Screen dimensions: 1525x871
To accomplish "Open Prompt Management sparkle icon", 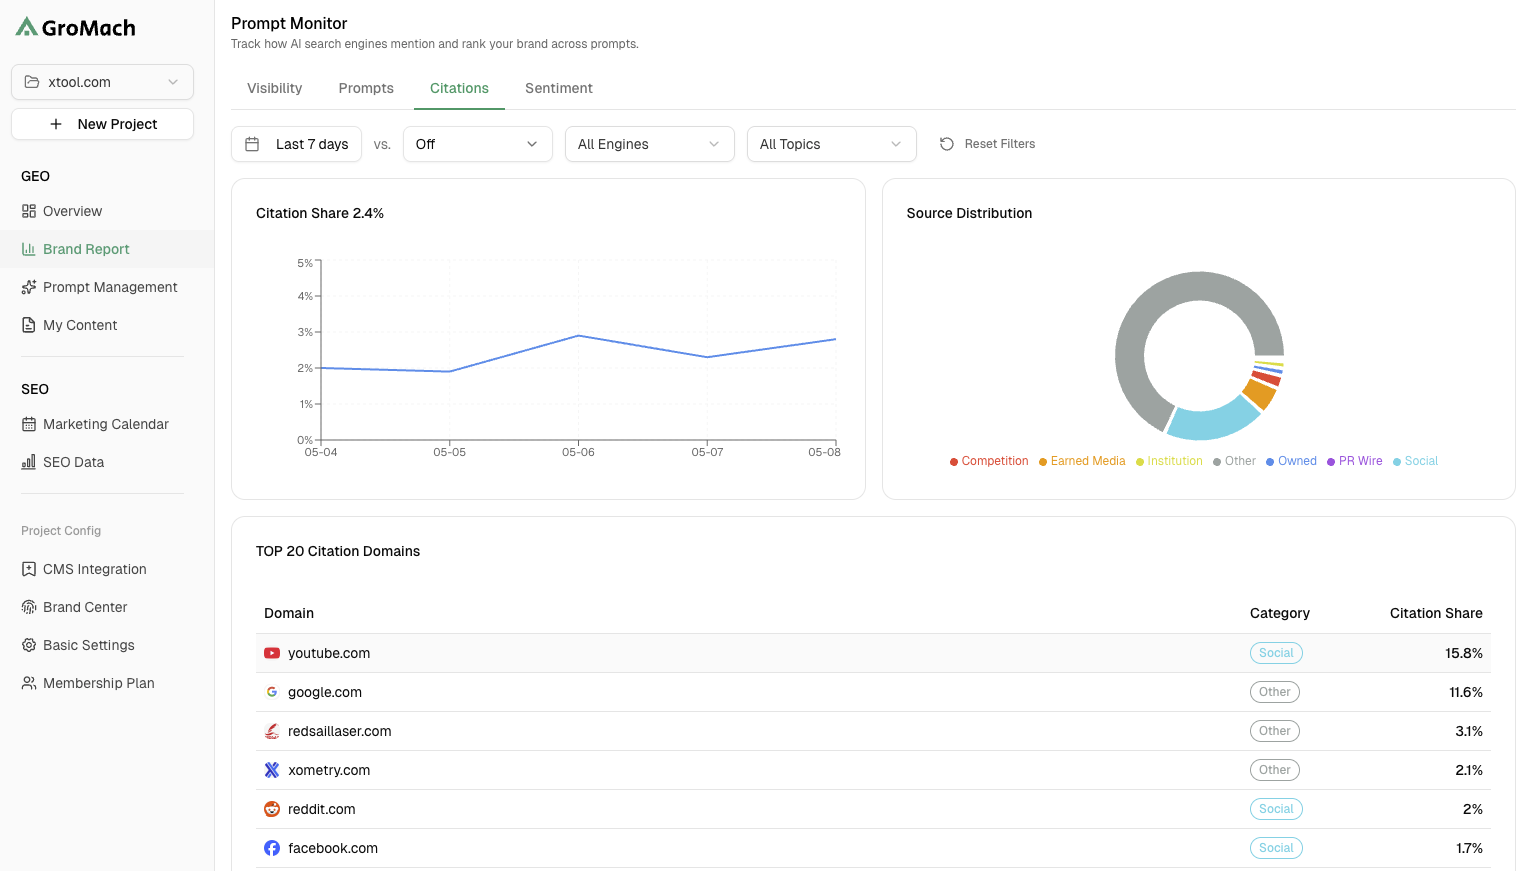I will coord(29,287).
